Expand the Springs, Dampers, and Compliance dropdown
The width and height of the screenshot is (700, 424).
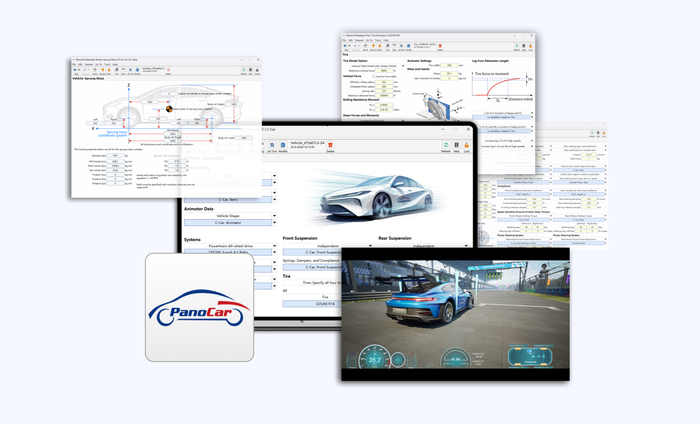point(309,260)
